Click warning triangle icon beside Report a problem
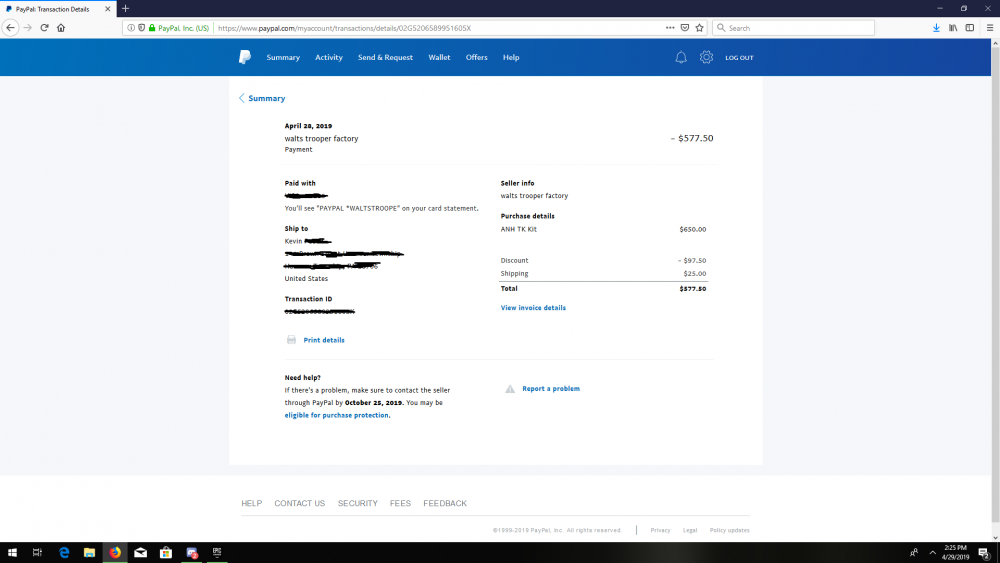Image resolution: width=1000 pixels, height=563 pixels. coord(510,389)
